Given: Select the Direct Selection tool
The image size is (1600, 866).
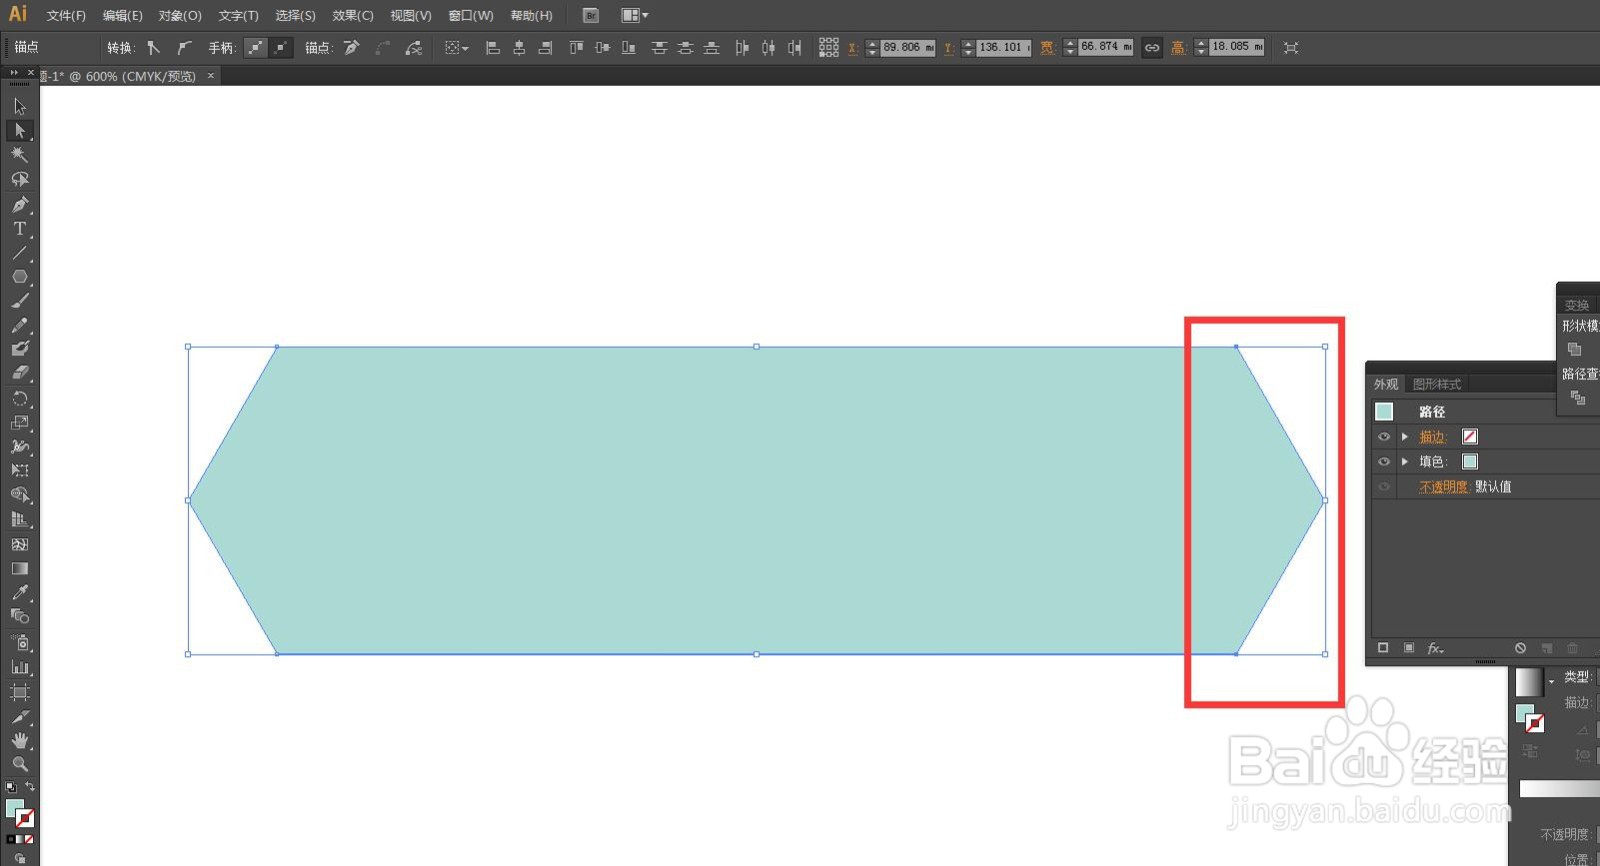Looking at the screenshot, I should tap(19, 131).
